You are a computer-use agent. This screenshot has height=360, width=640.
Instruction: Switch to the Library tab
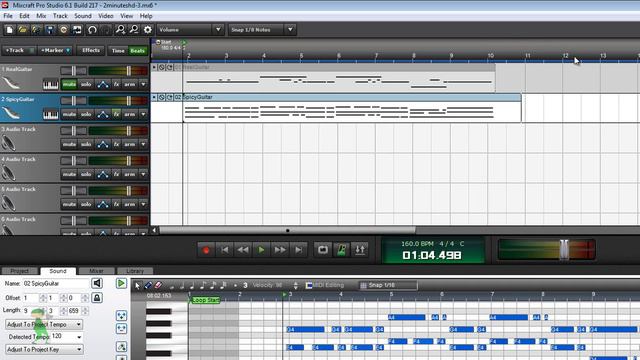pyautogui.click(x=135, y=271)
